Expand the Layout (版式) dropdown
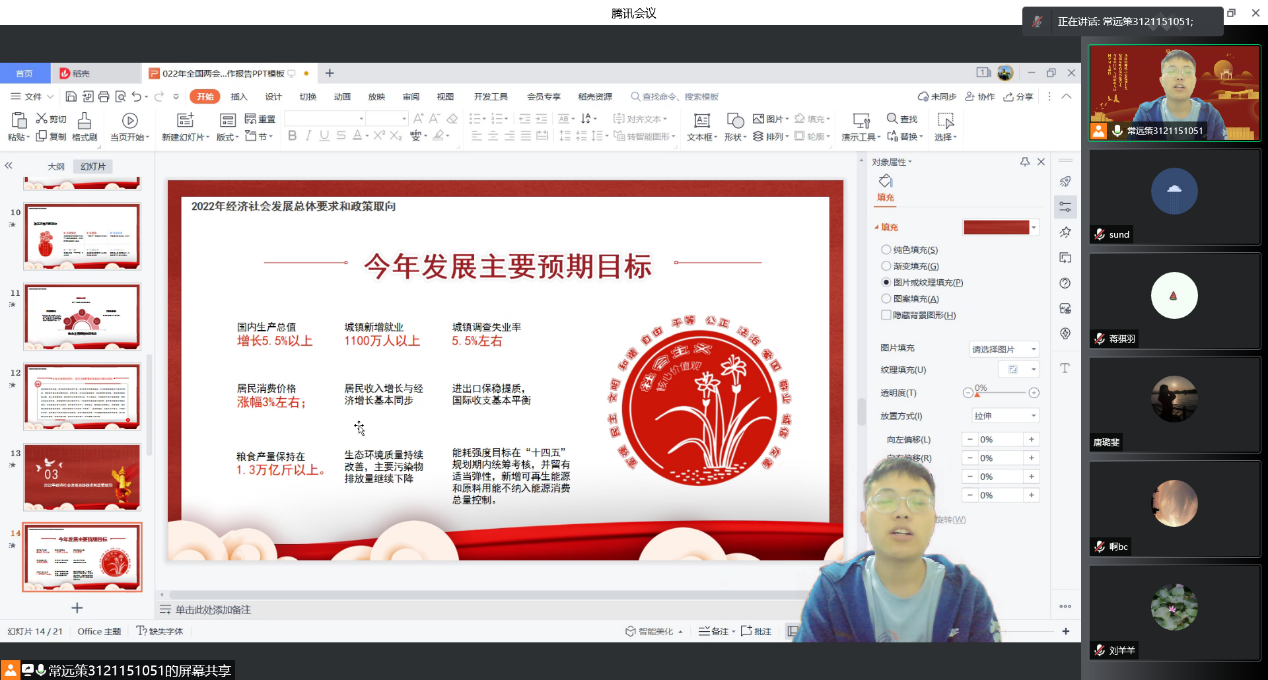The width and height of the screenshot is (1268, 680). click(228, 137)
